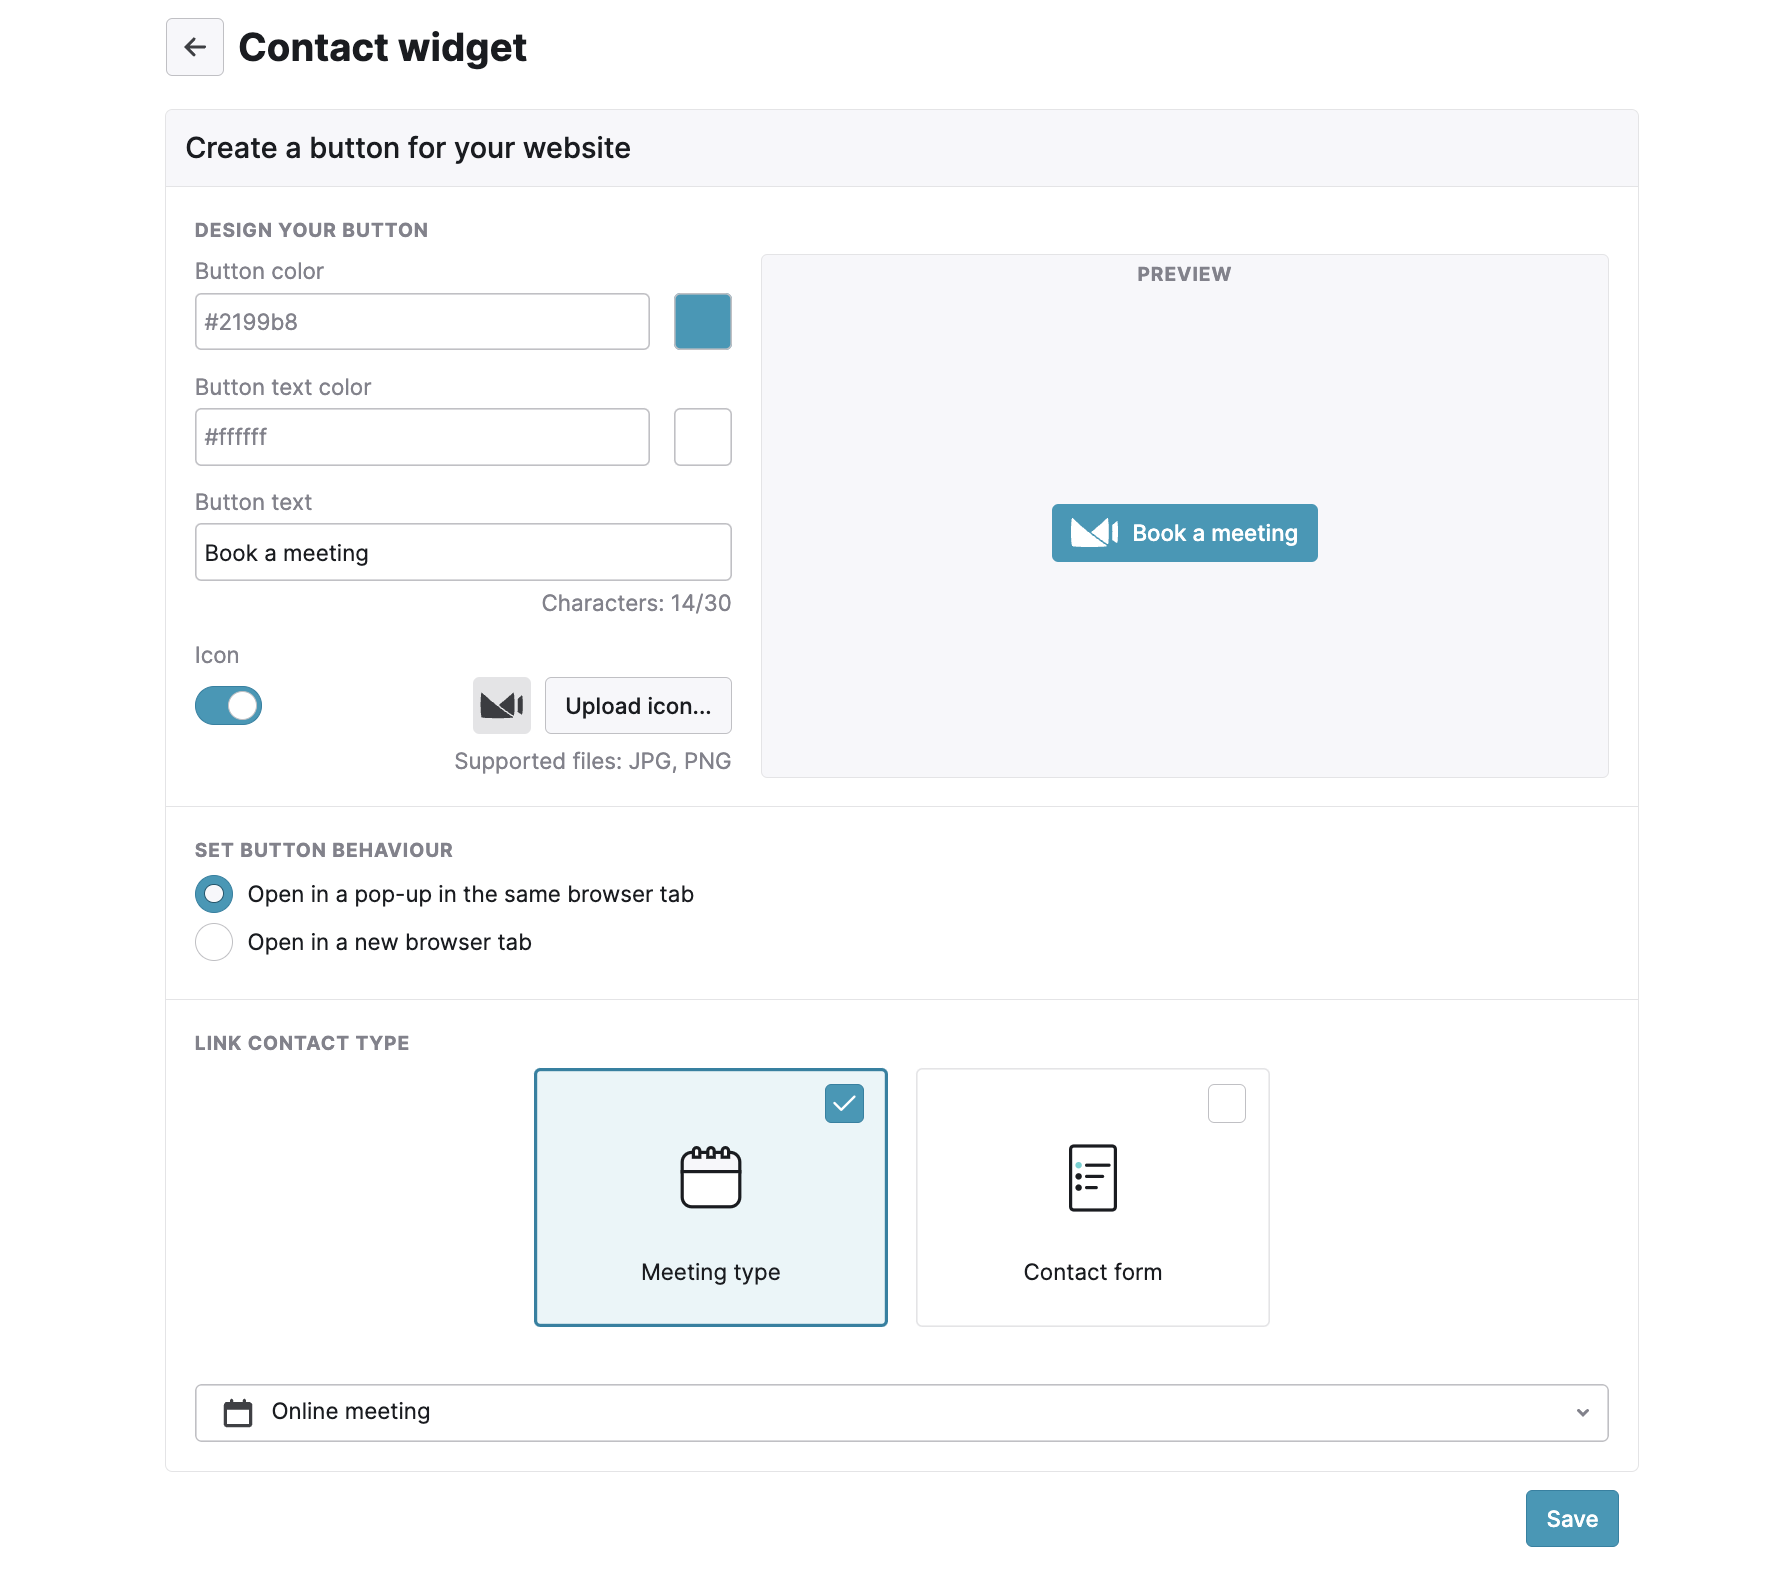The image size is (1792, 1570).
Task: Click the current icon thumbnail beside Upload
Action: pyautogui.click(x=502, y=706)
